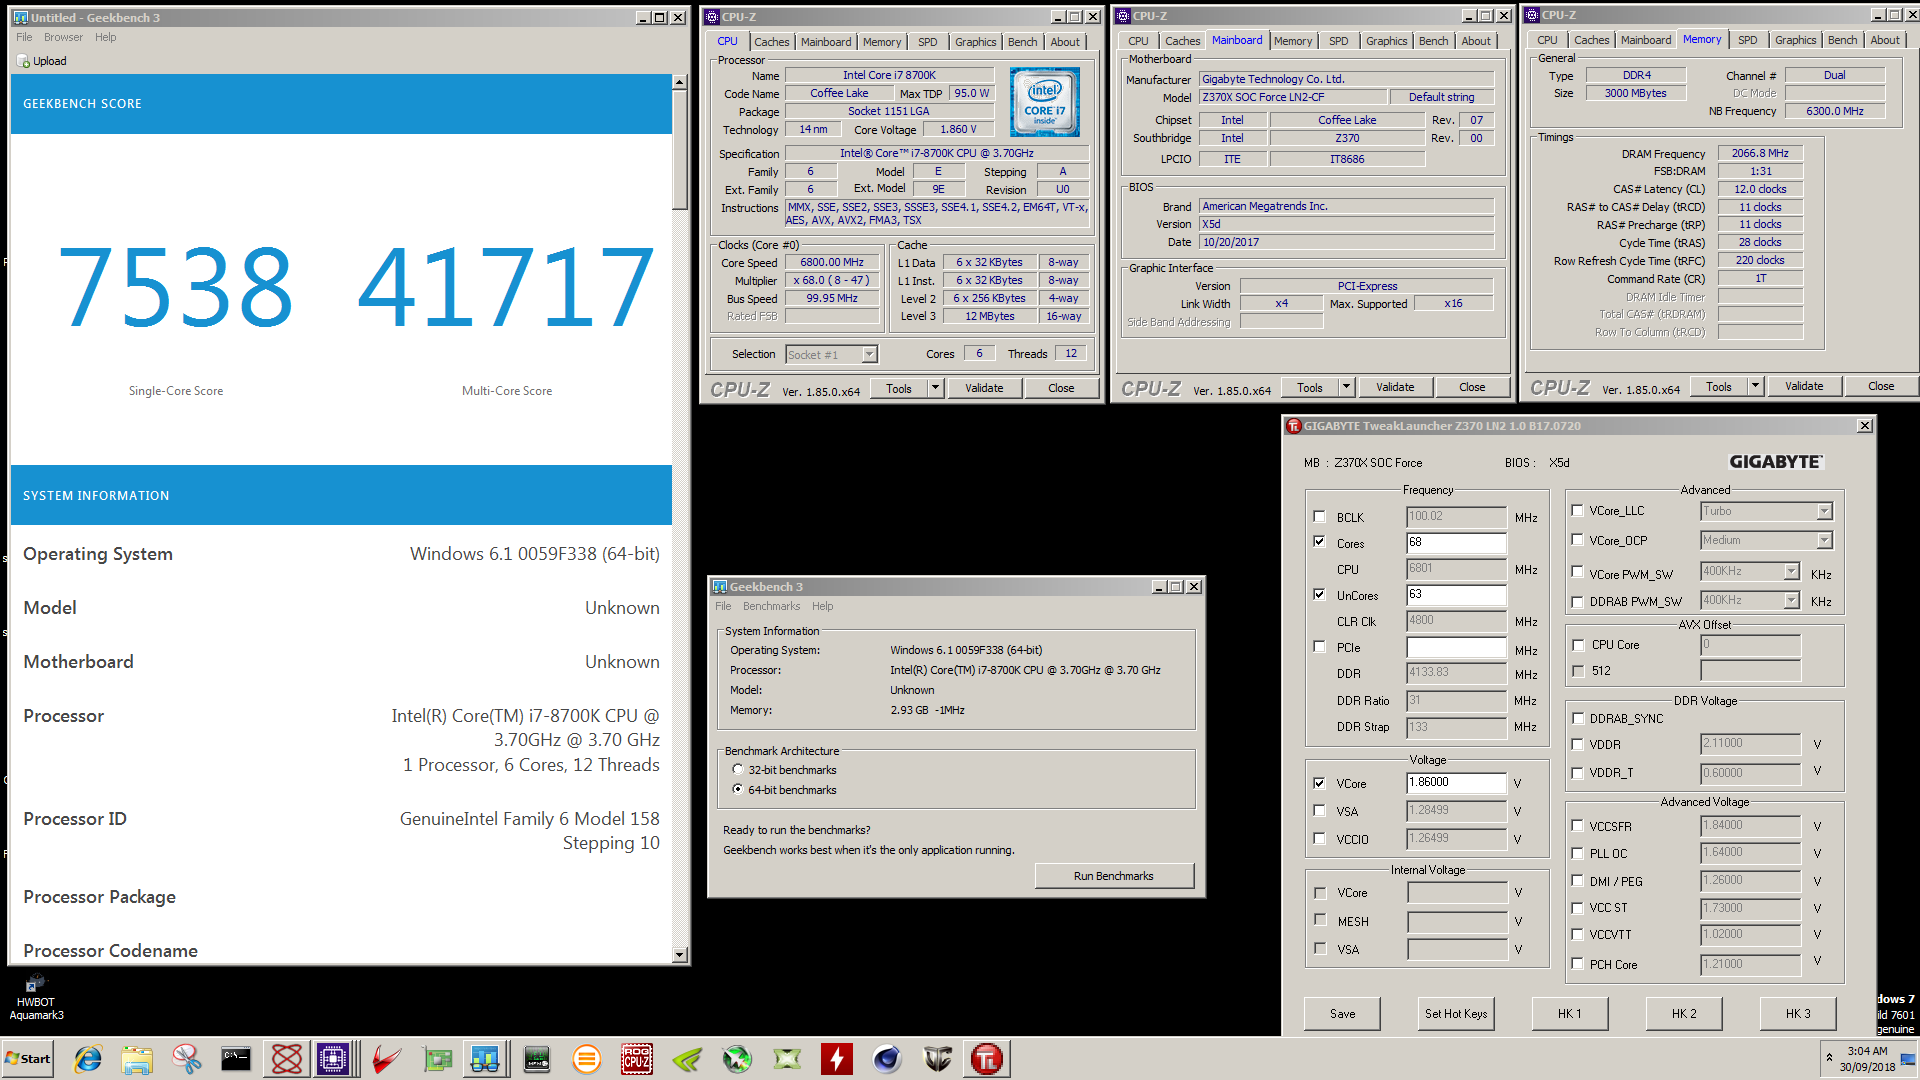Open Browser menu in Geekbench results window
This screenshot has width=1920, height=1080.
coord(63,37)
